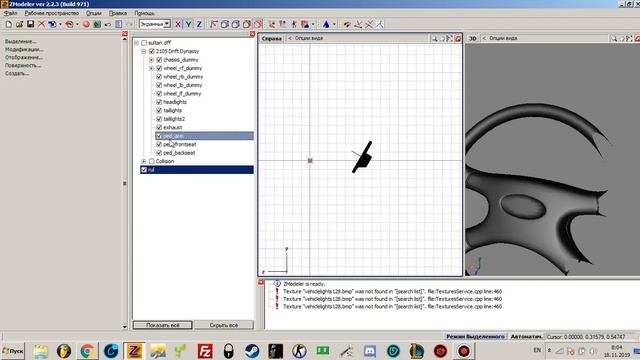
Task: Select the taillights tree row
Action: [x=173, y=111]
